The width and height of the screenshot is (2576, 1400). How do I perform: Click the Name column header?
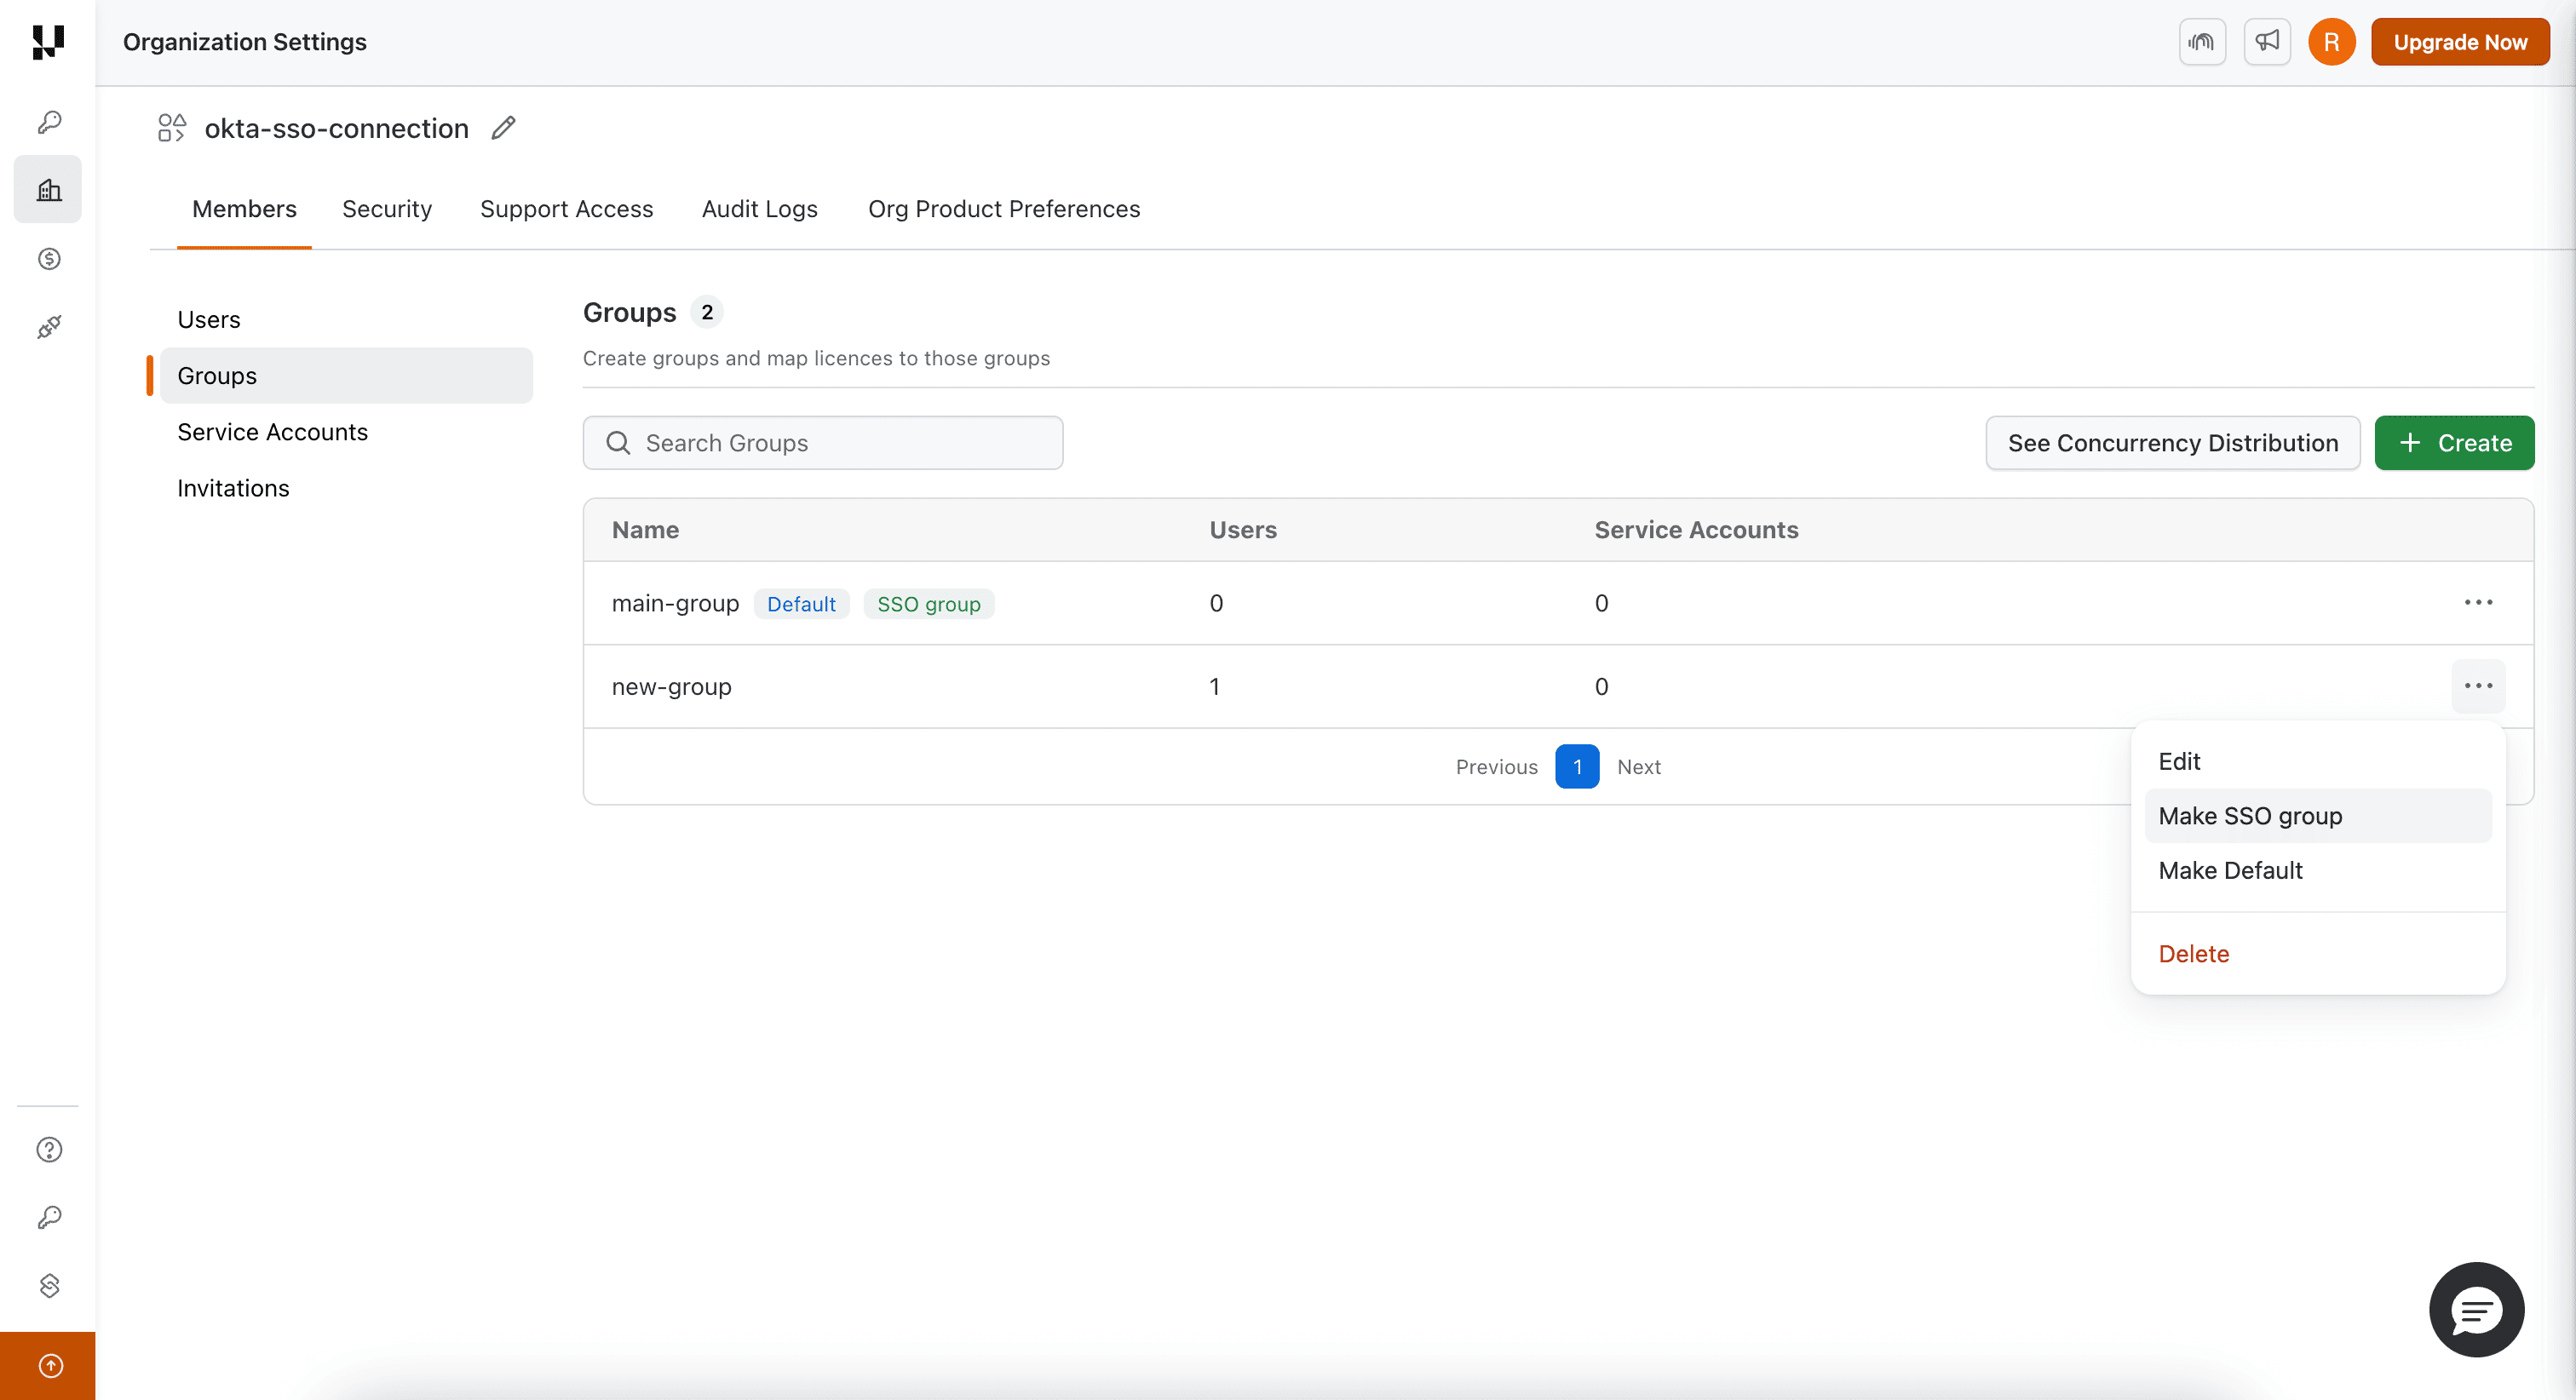tap(645, 530)
